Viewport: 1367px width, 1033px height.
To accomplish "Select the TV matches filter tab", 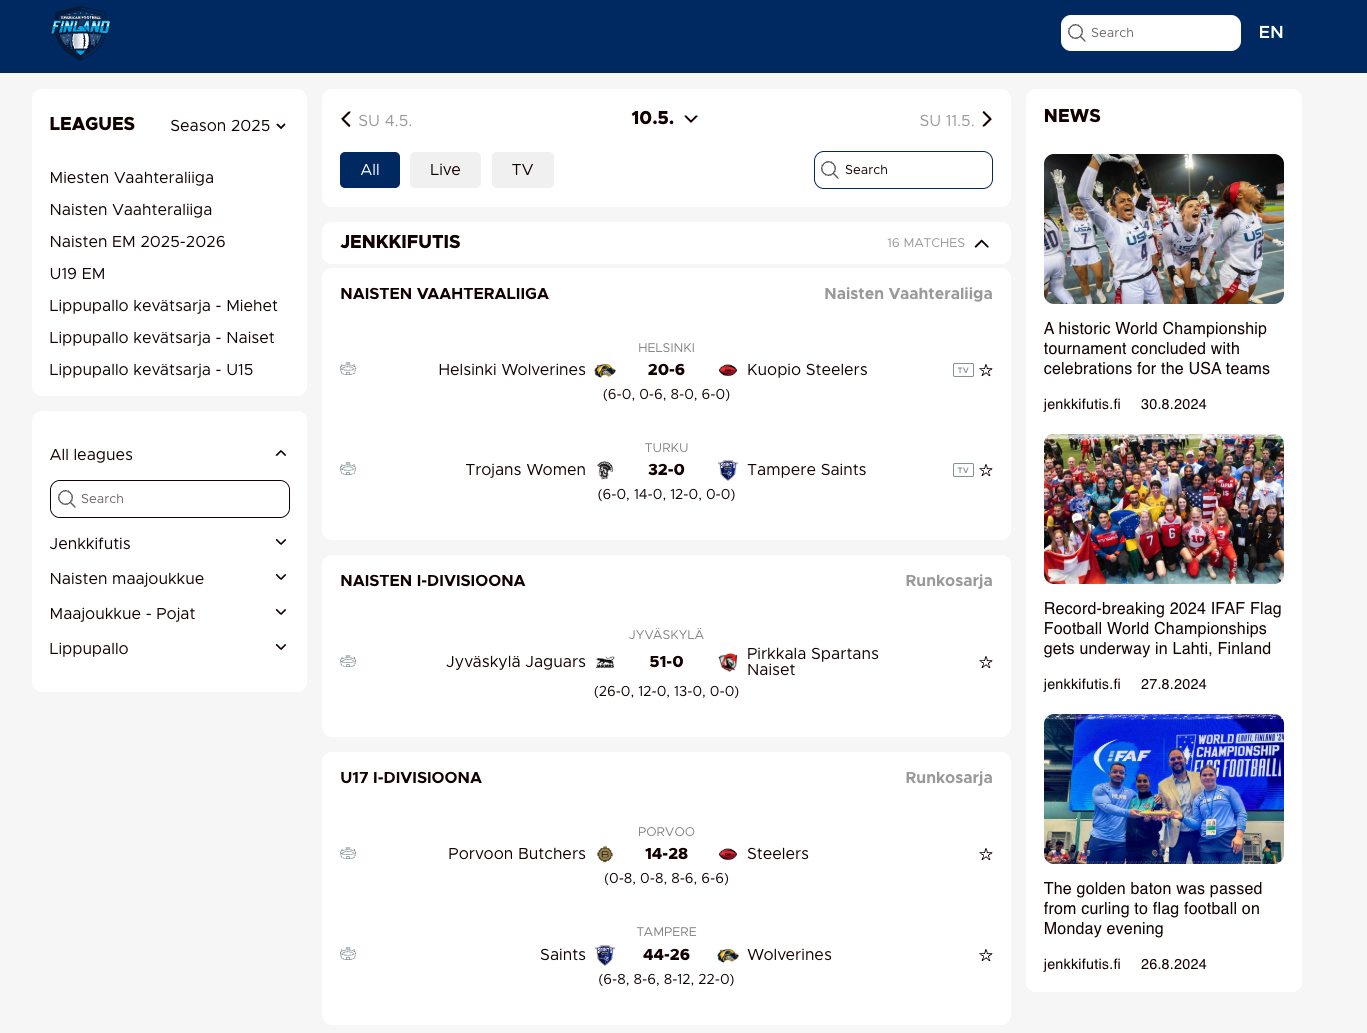I will pyautogui.click(x=523, y=170).
